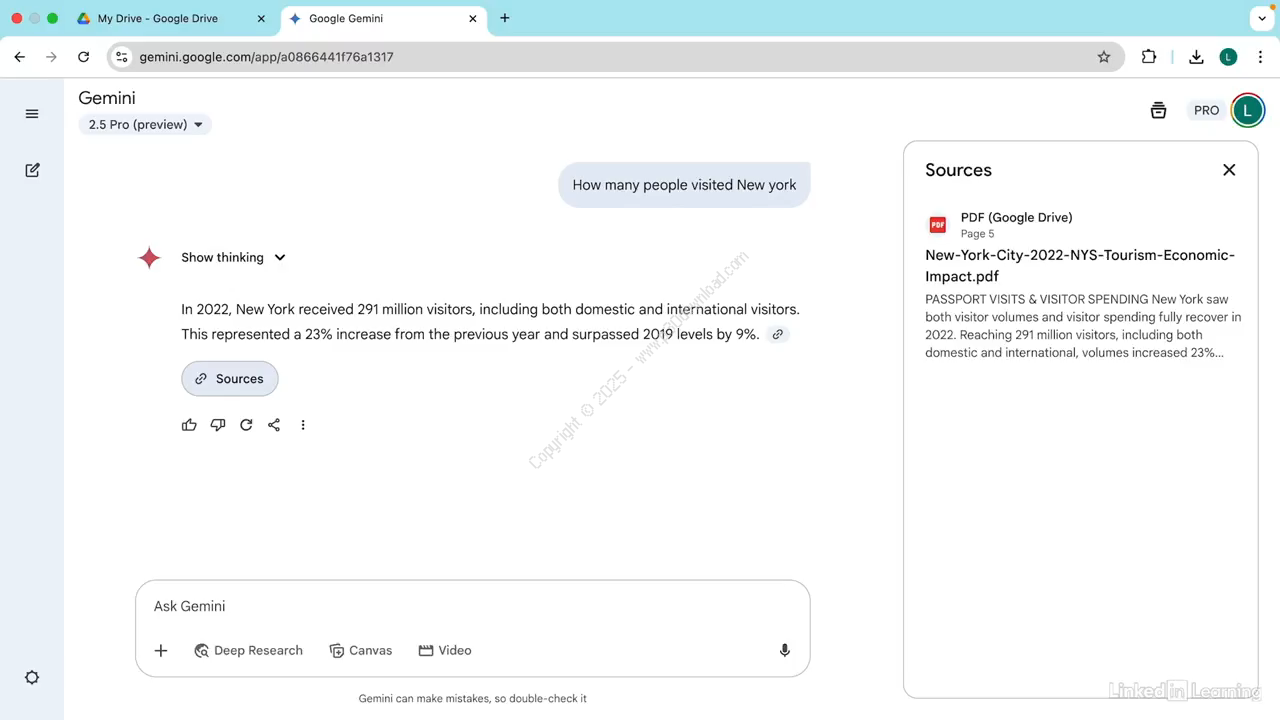Screen dimensions: 1280x720
Task: Regenerate the response with redo icon
Action: (x=246, y=425)
